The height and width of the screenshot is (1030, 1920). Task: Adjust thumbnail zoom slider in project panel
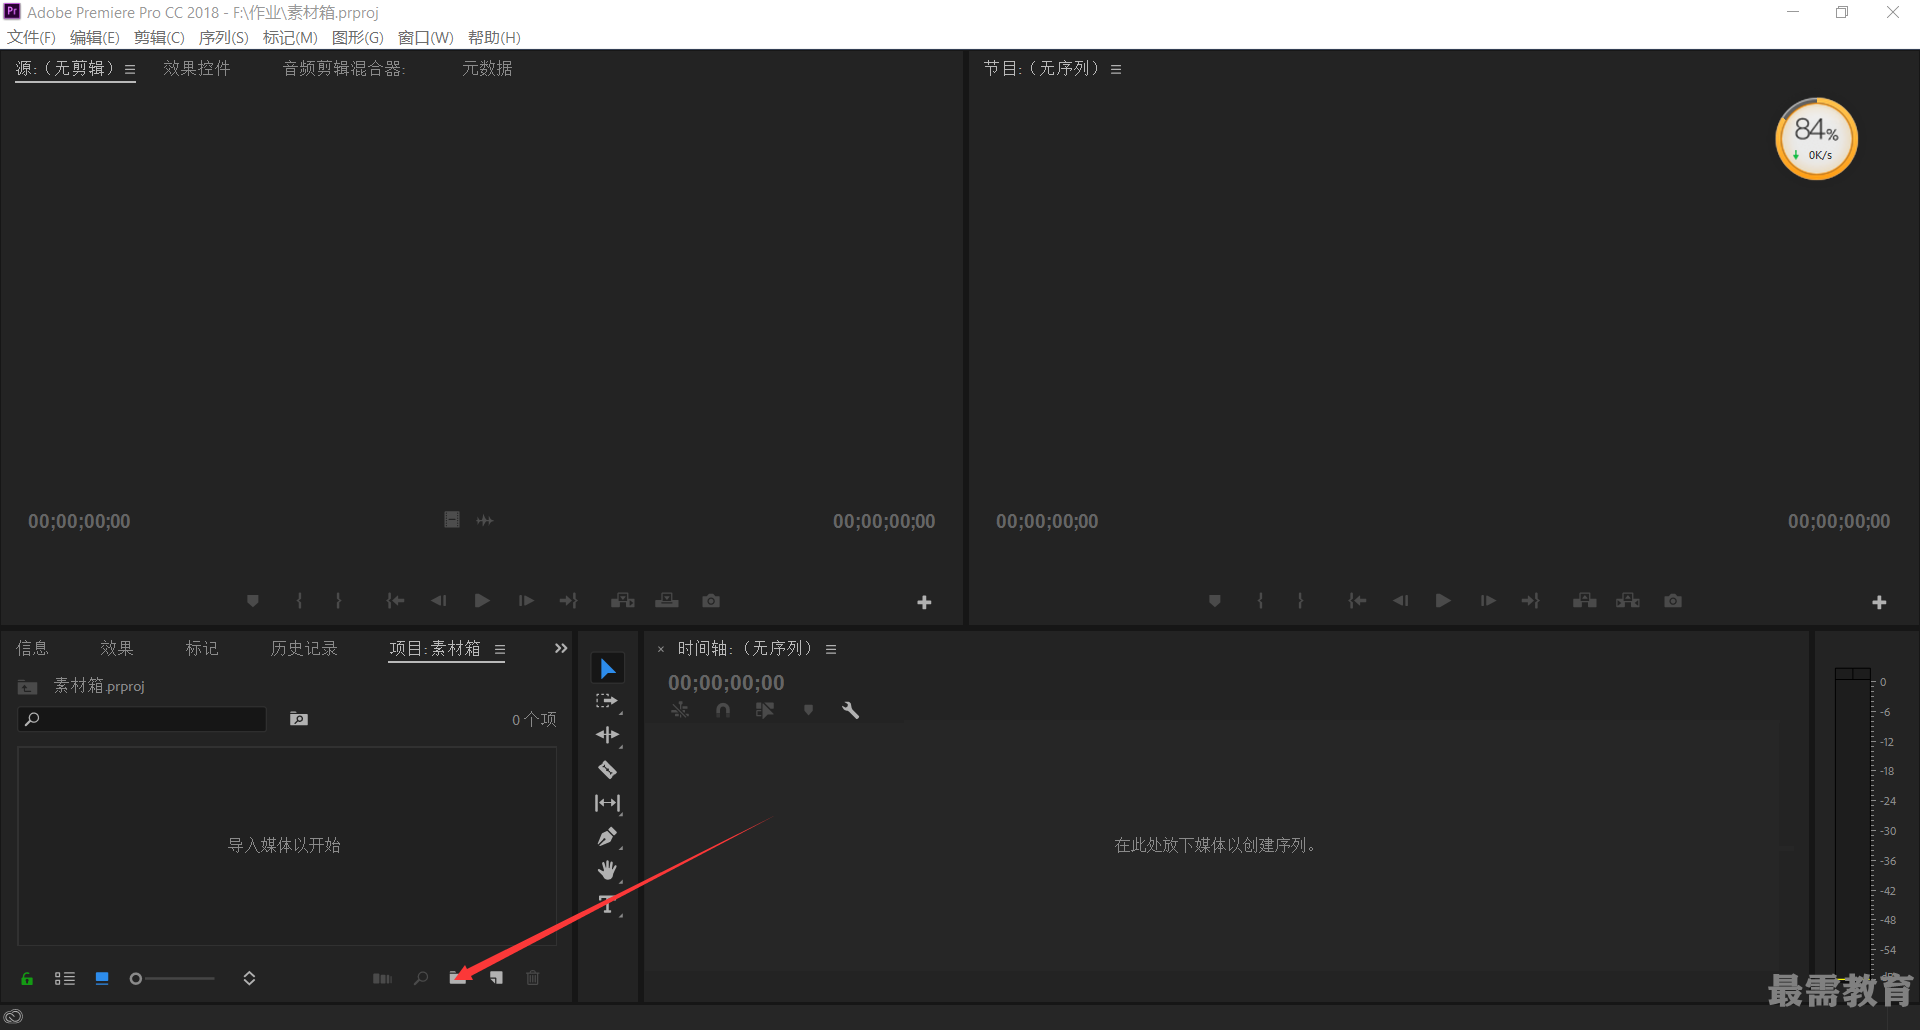coord(172,978)
